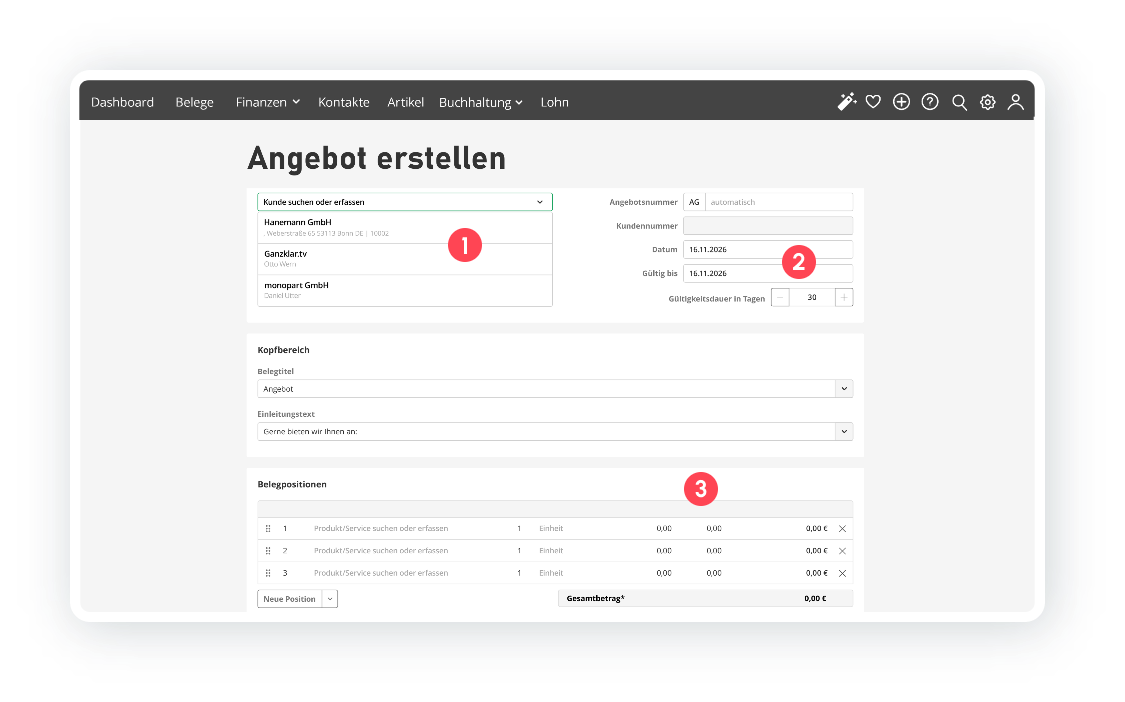Click the plus circle create icon

901,102
